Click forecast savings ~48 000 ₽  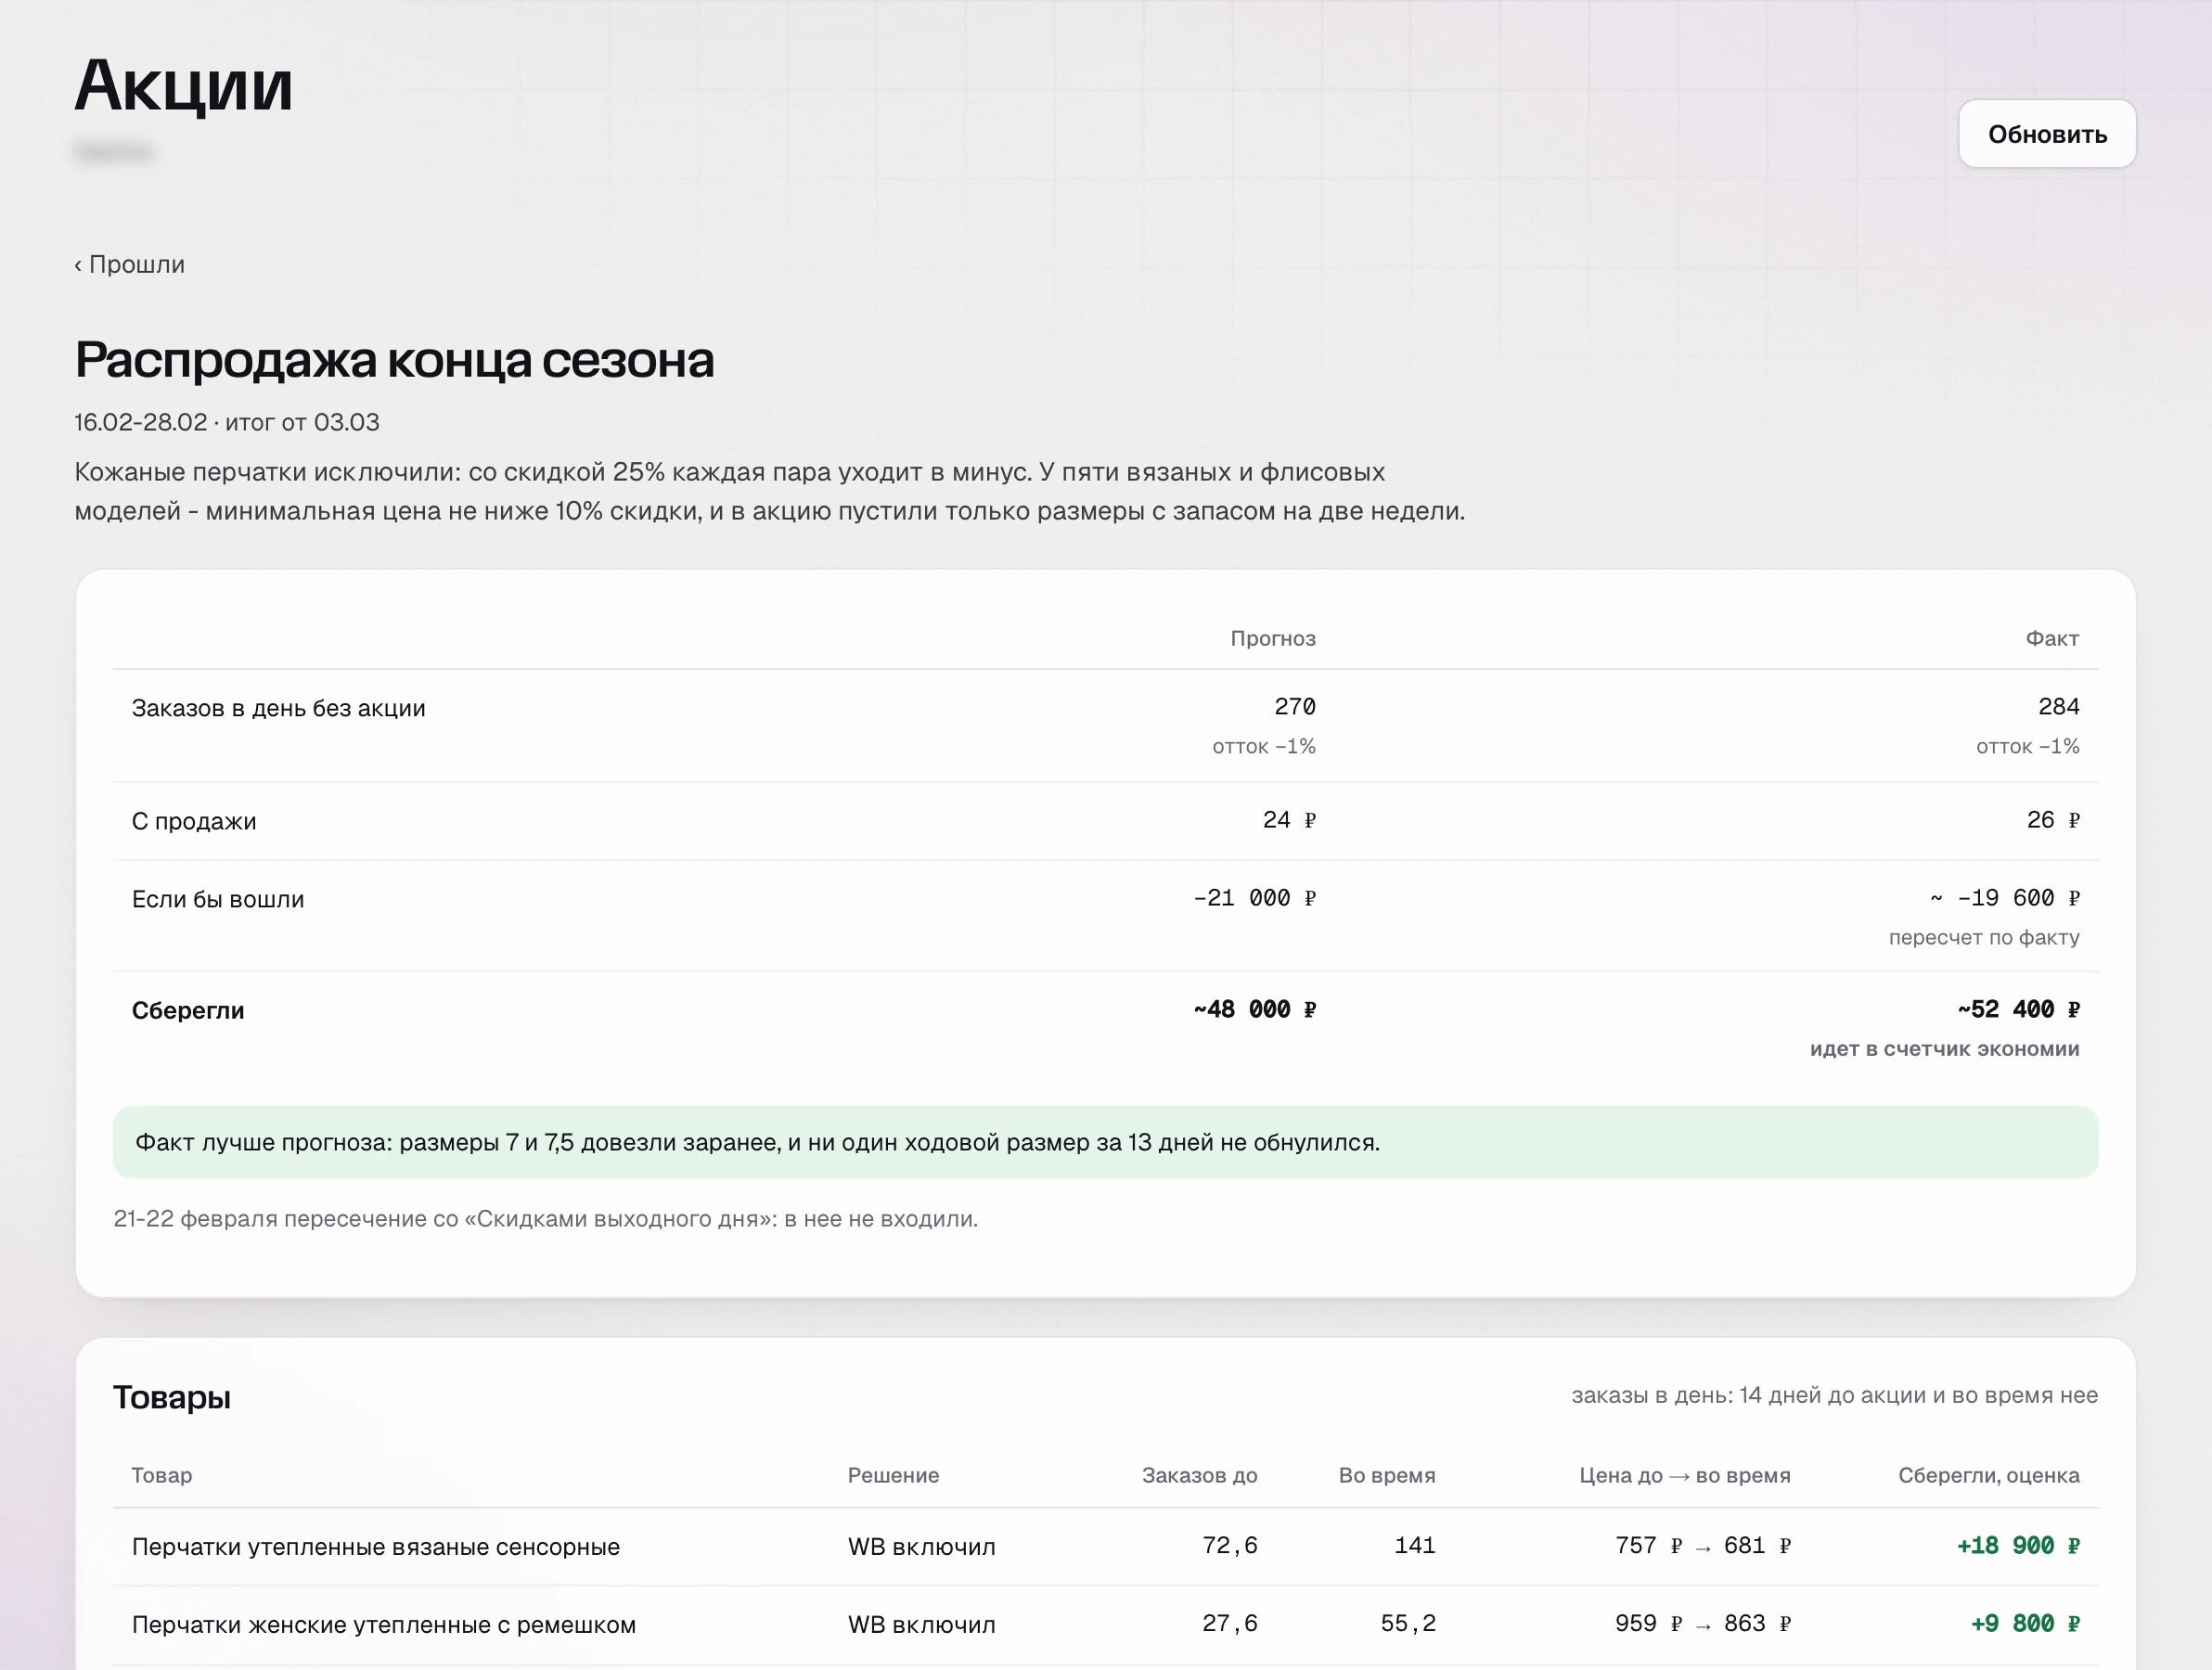tap(1254, 1009)
